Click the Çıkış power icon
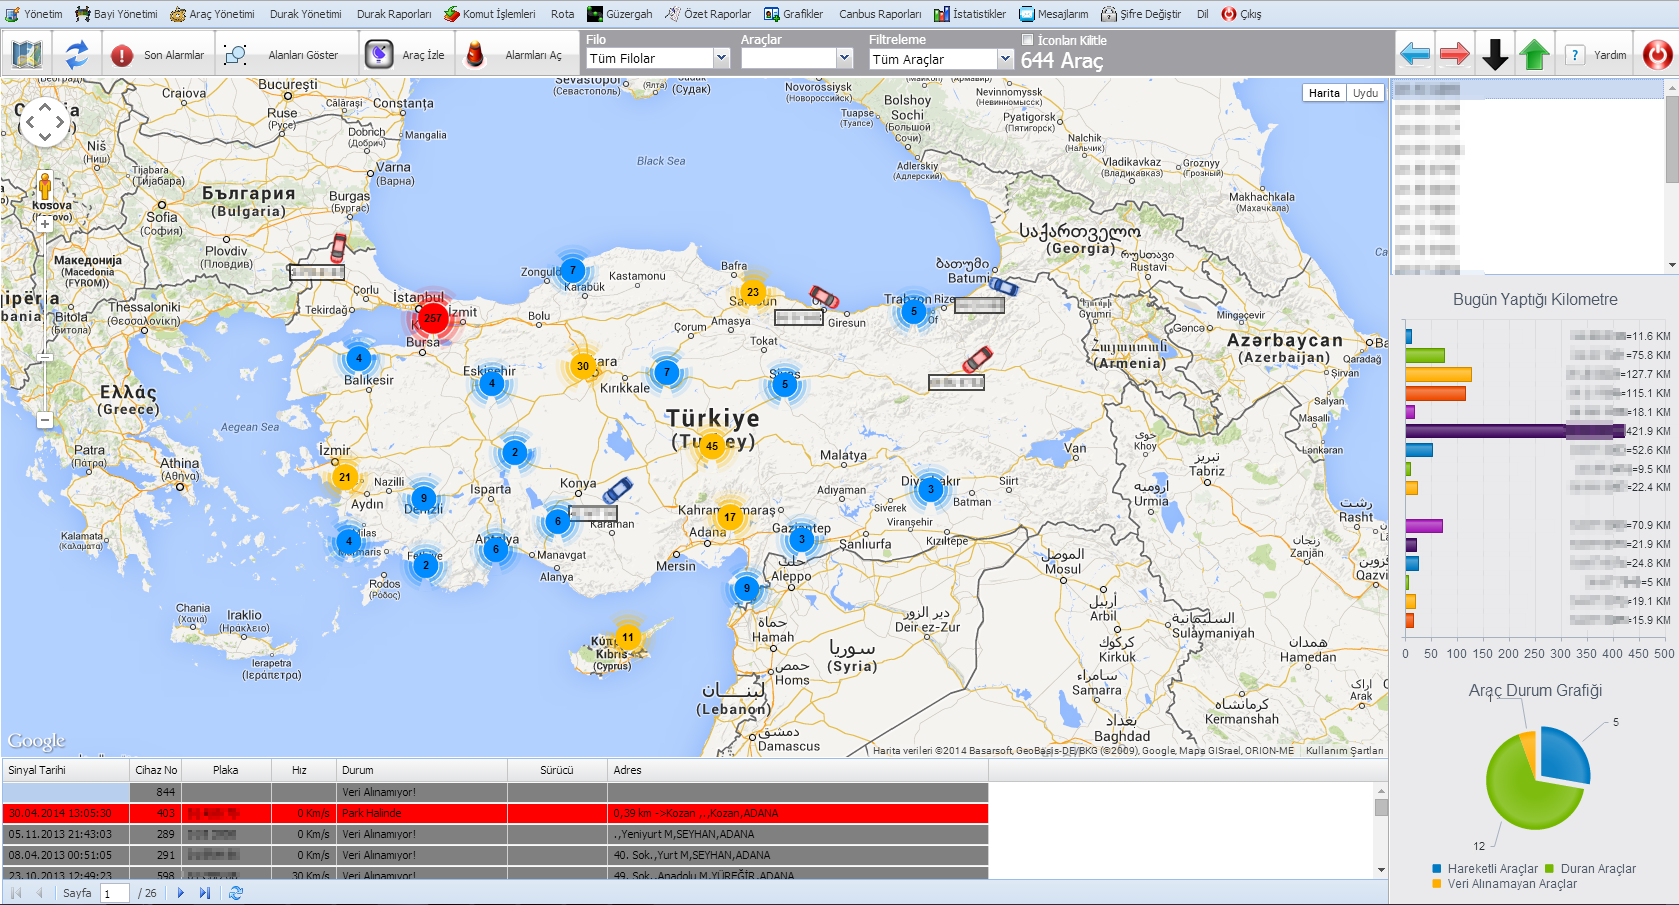 (x=1229, y=14)
